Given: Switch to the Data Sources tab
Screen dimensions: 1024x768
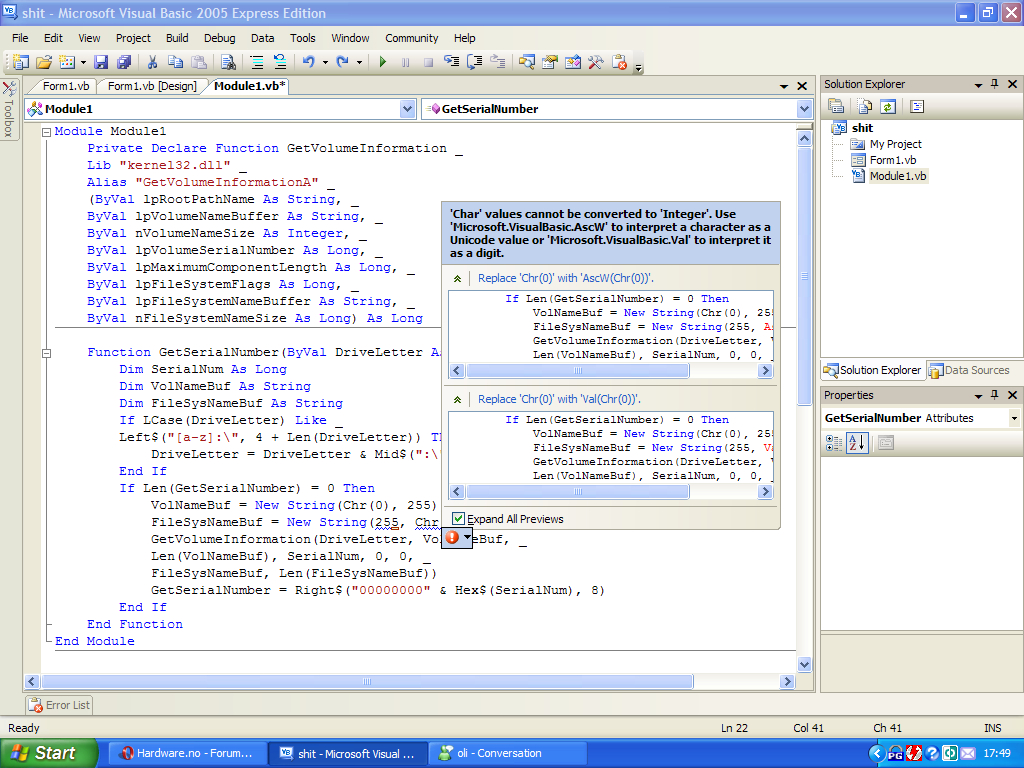Looking at the screenshot, I should tap(970, 370).
